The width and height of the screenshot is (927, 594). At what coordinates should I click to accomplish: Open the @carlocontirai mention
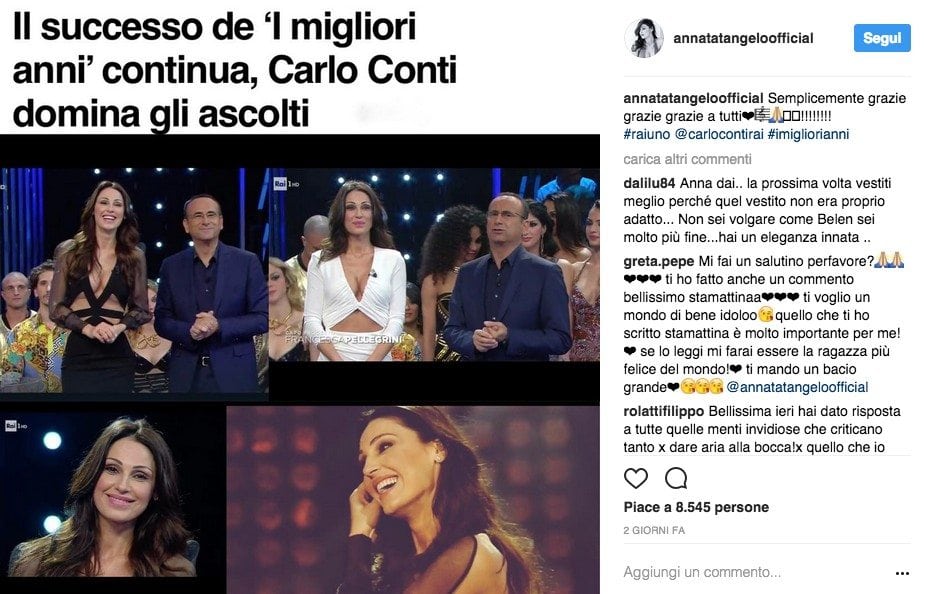719,134
